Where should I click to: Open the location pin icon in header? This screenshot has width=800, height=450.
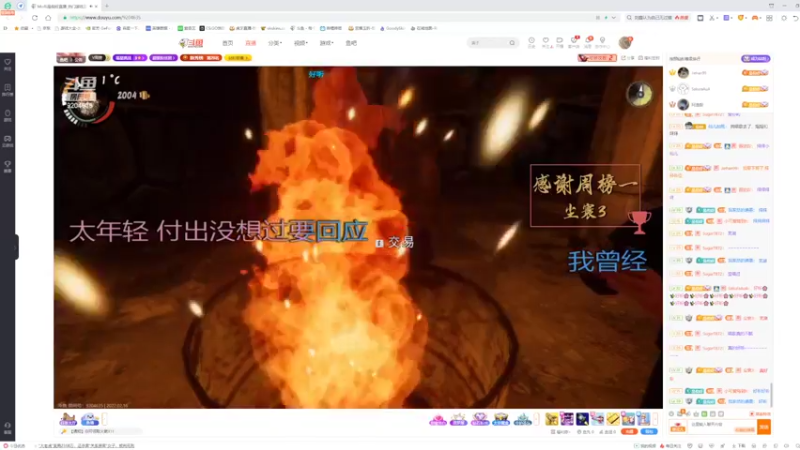(x=603, y=42)
